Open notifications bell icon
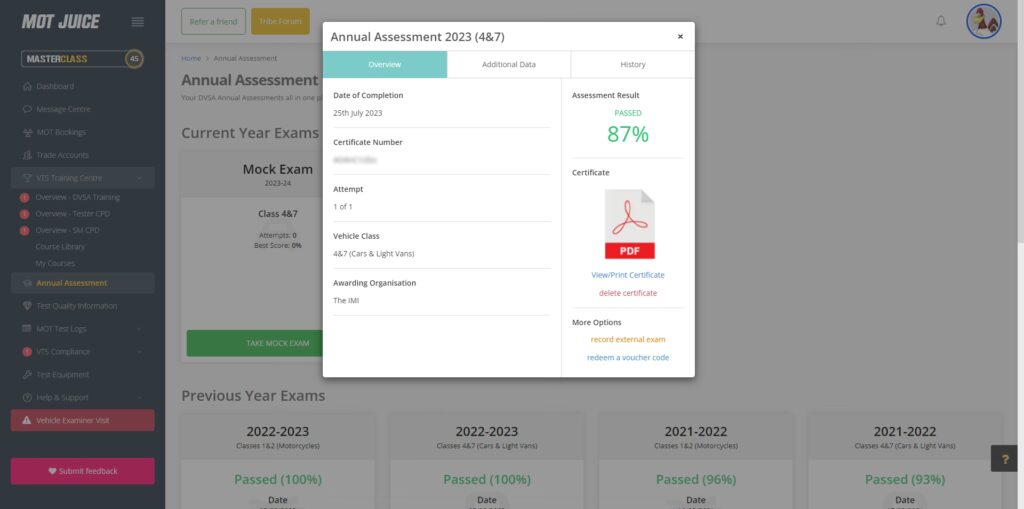Viewport: 1024px width, 509px height. 940,21
